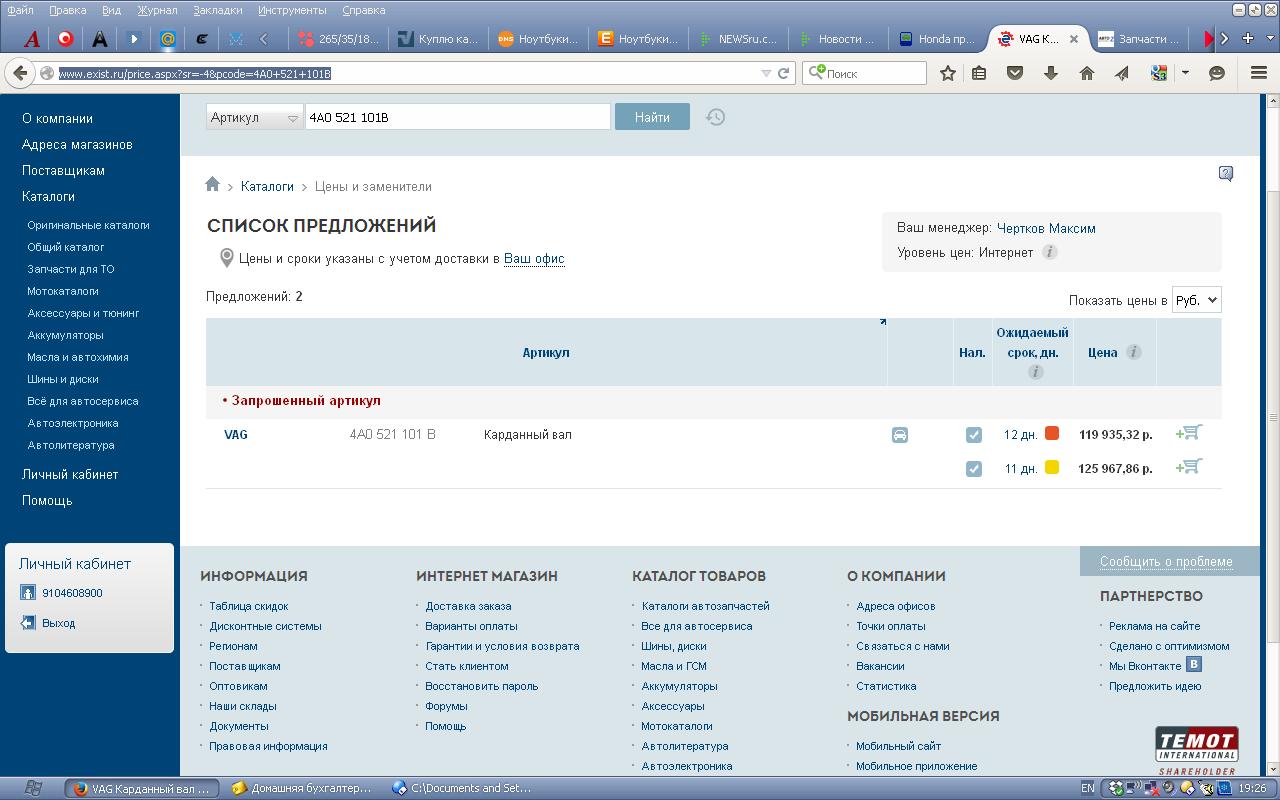Click the home icon in breadcrumbs
Viewport: 1280px width, 800px height.
tap(212, 185)
